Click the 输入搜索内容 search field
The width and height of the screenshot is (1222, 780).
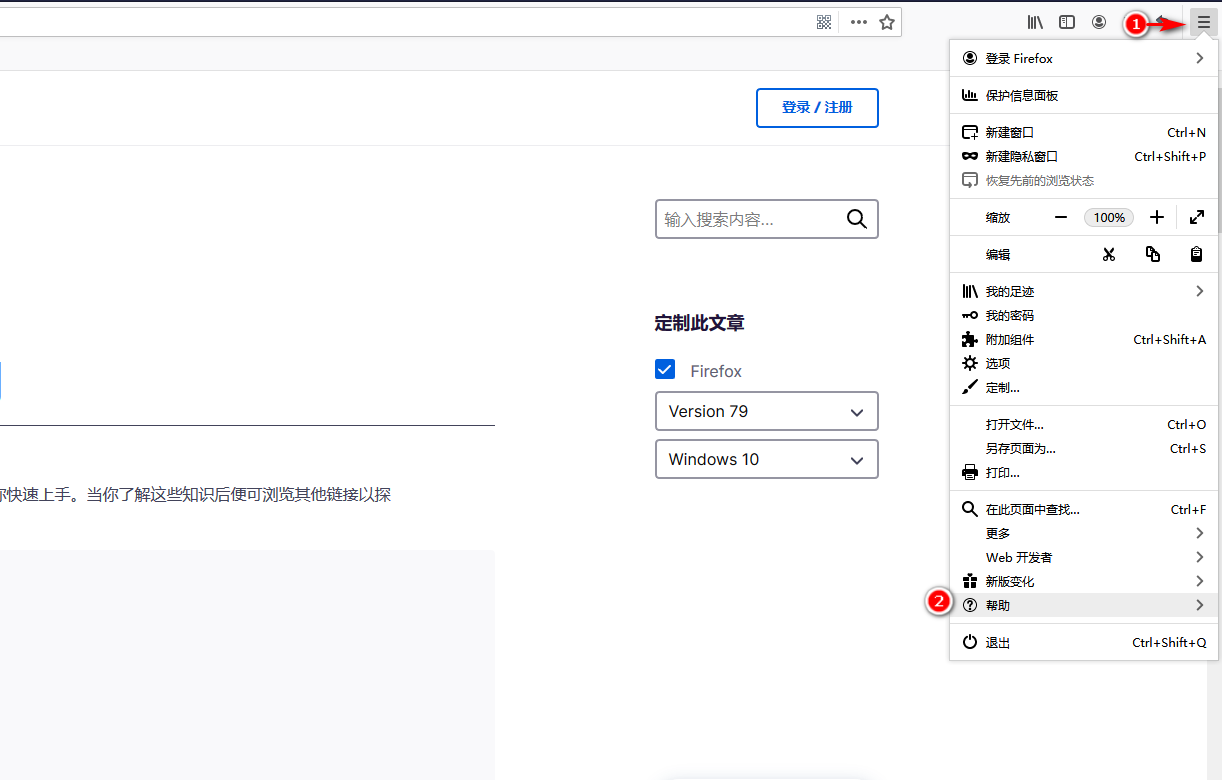point(750,219)
